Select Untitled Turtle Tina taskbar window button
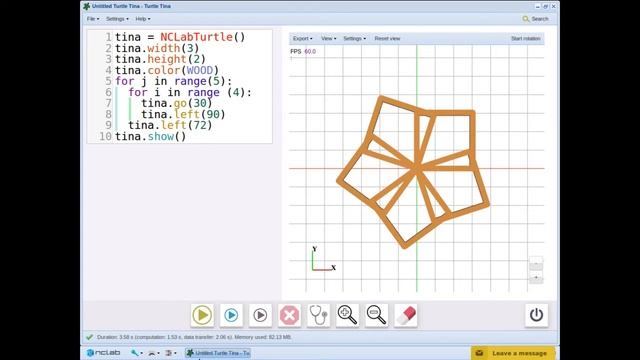Screen dimensions: 640x360 (218, 353)
